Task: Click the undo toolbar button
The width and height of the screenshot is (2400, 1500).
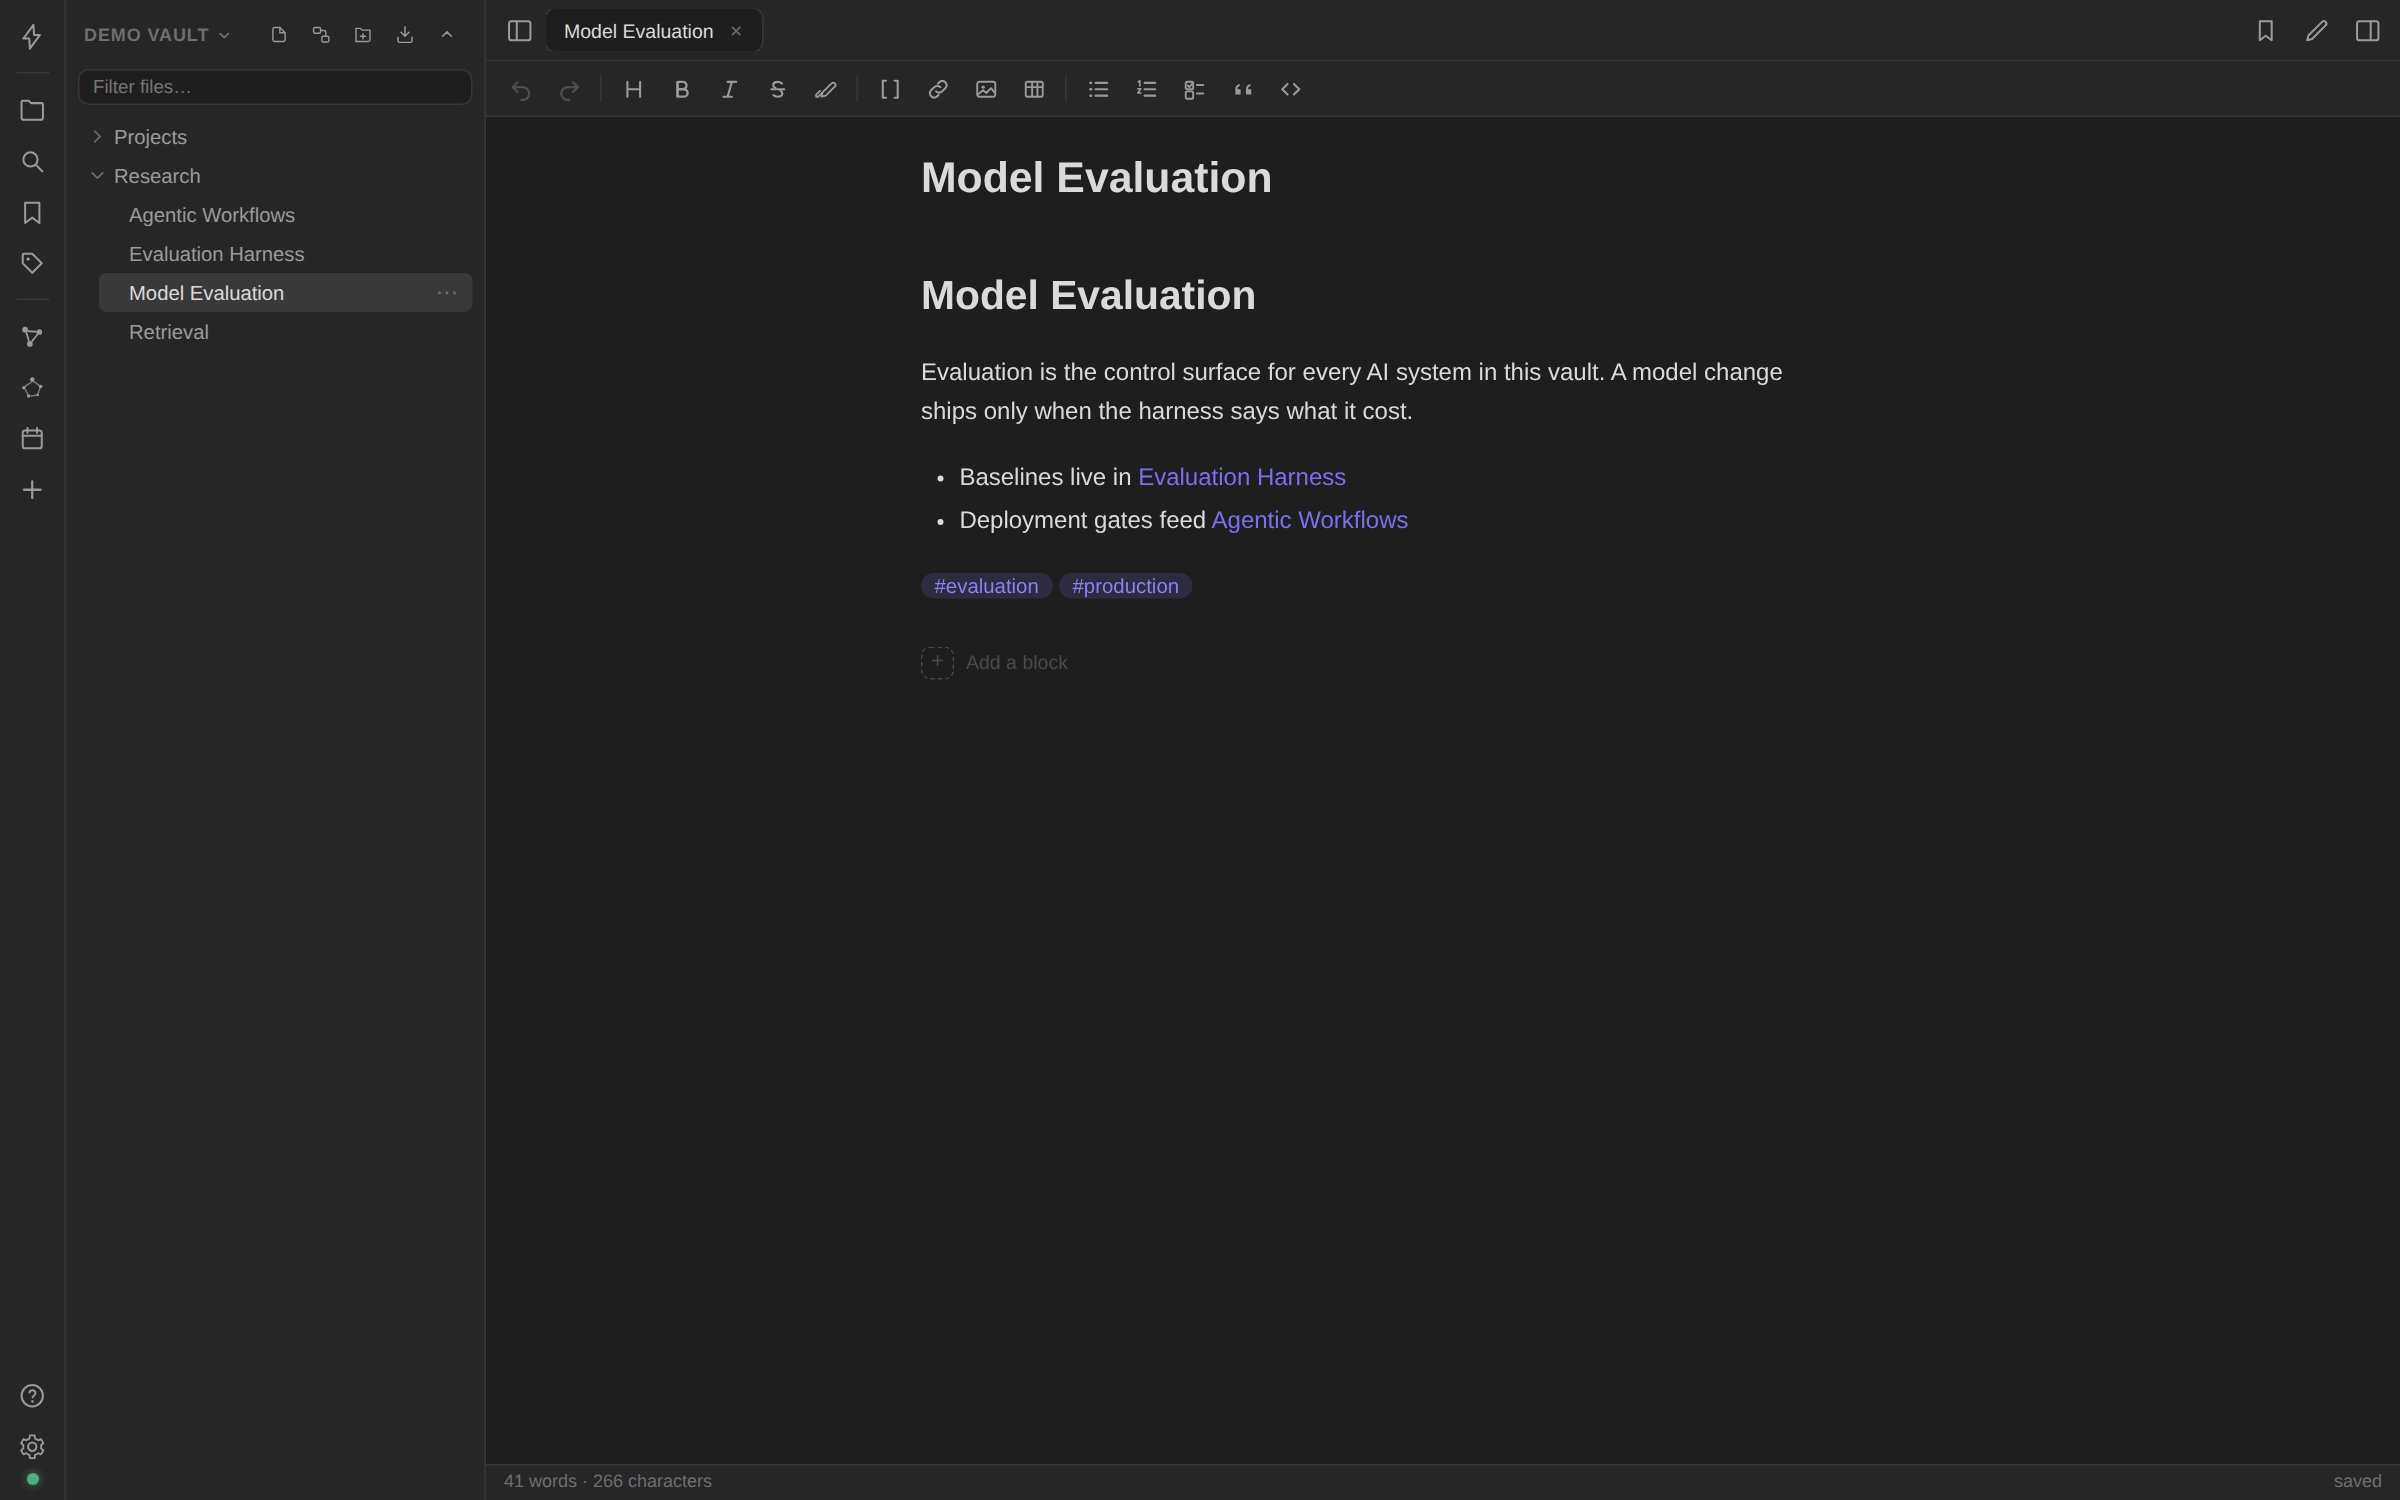Action: [520, 90]
